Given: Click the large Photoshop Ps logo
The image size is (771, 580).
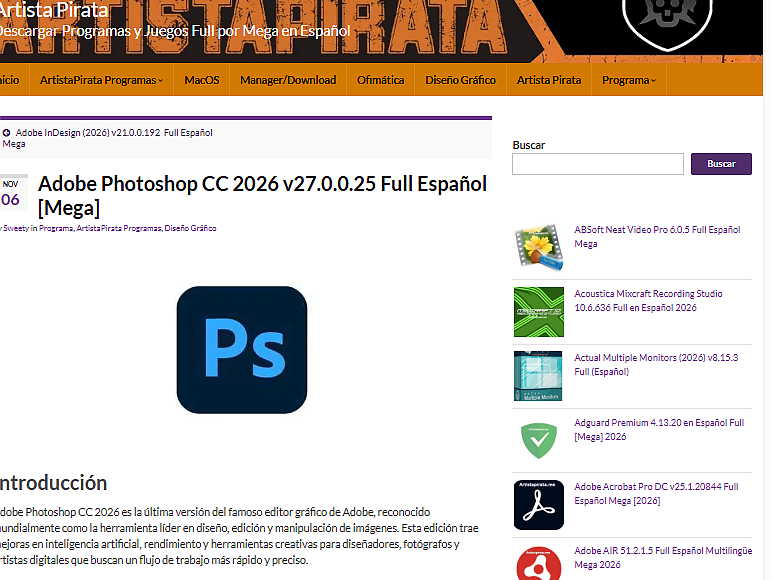Looking at the screenshot, I should click(241, 350).
